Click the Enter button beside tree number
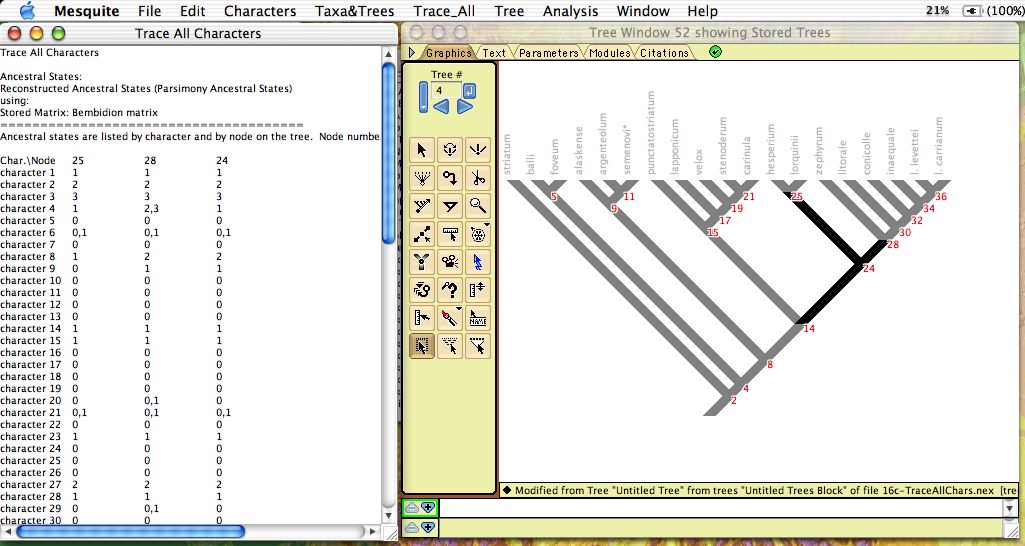Screen dimensions: 1025x546 click(469, 91)
